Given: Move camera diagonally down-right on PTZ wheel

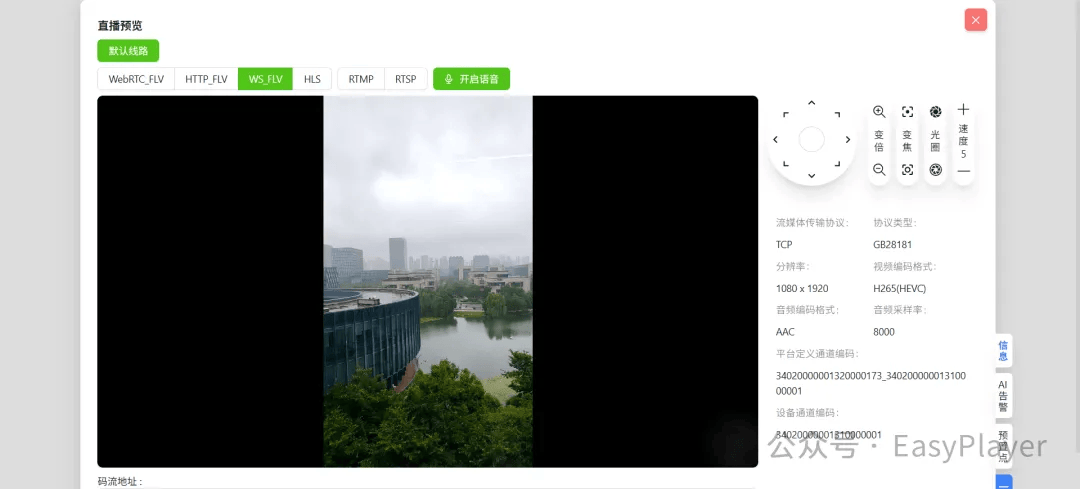Looking at the screenshot, I should coord(837,165).
